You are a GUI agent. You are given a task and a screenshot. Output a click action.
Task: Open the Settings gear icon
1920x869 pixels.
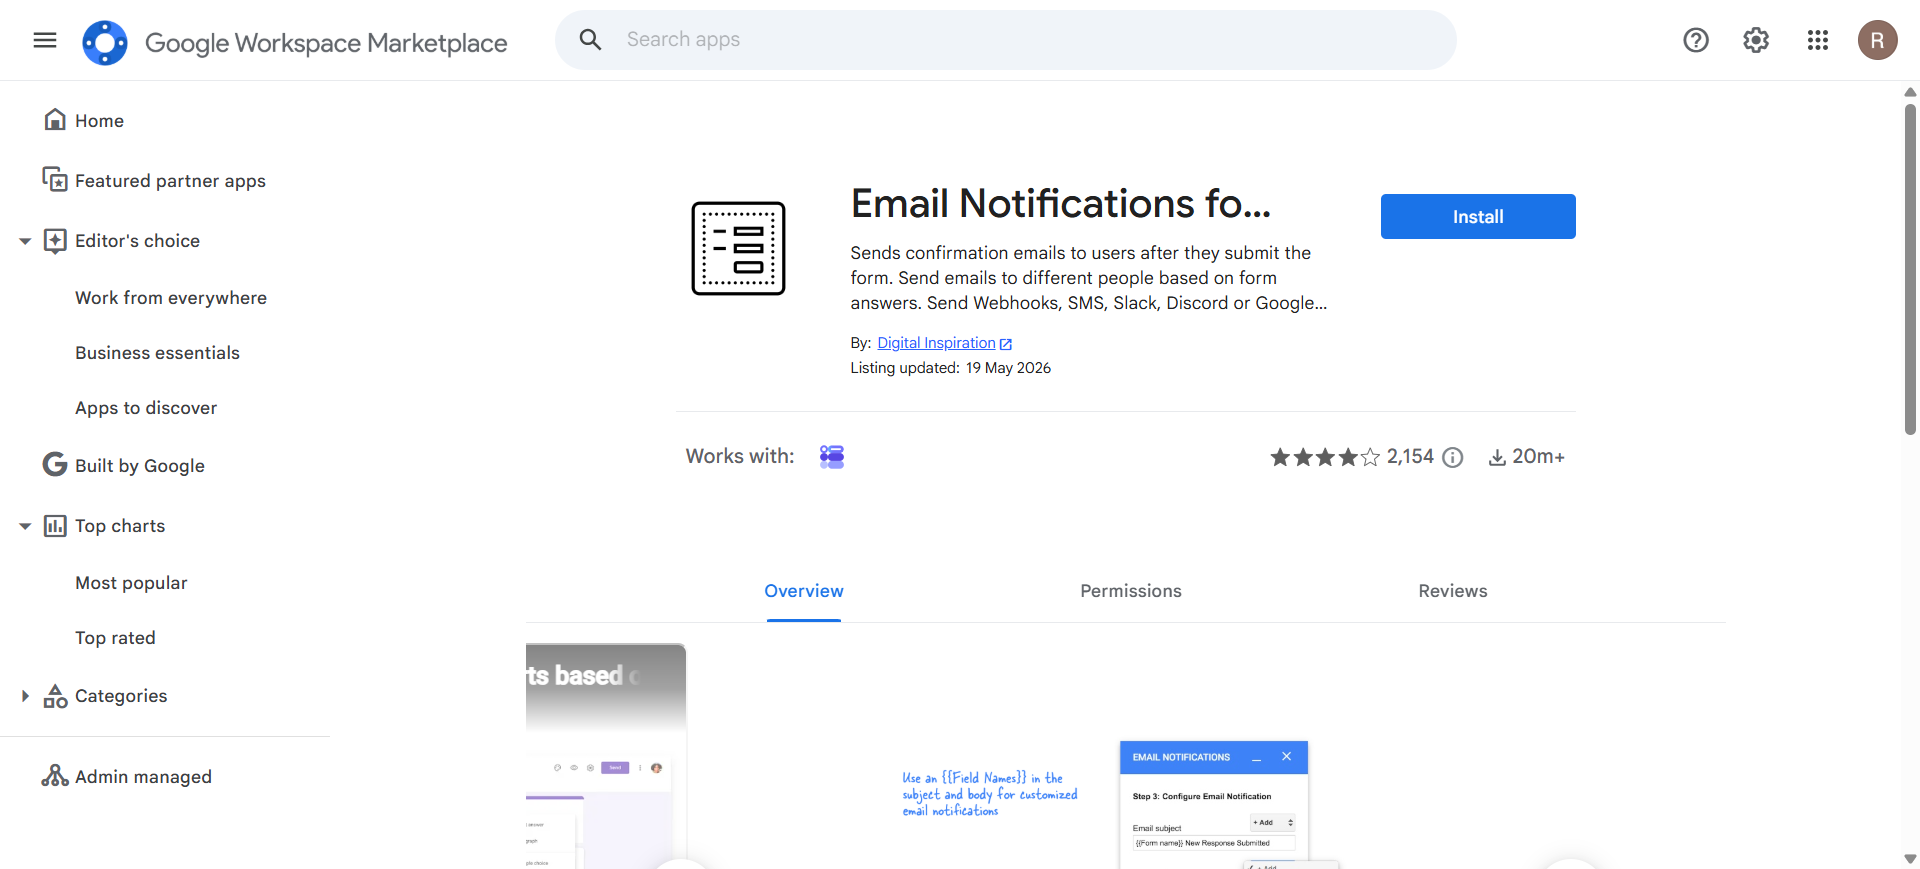pos(1756,40)
